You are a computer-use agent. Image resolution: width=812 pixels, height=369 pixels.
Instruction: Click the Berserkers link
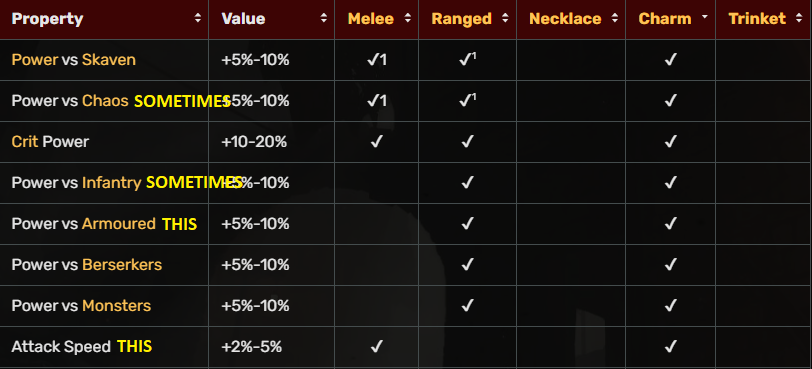pos(122,264)
